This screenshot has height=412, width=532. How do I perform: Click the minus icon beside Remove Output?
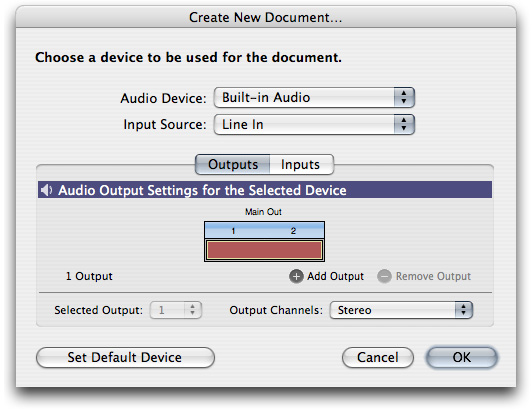tap(384, 276)
